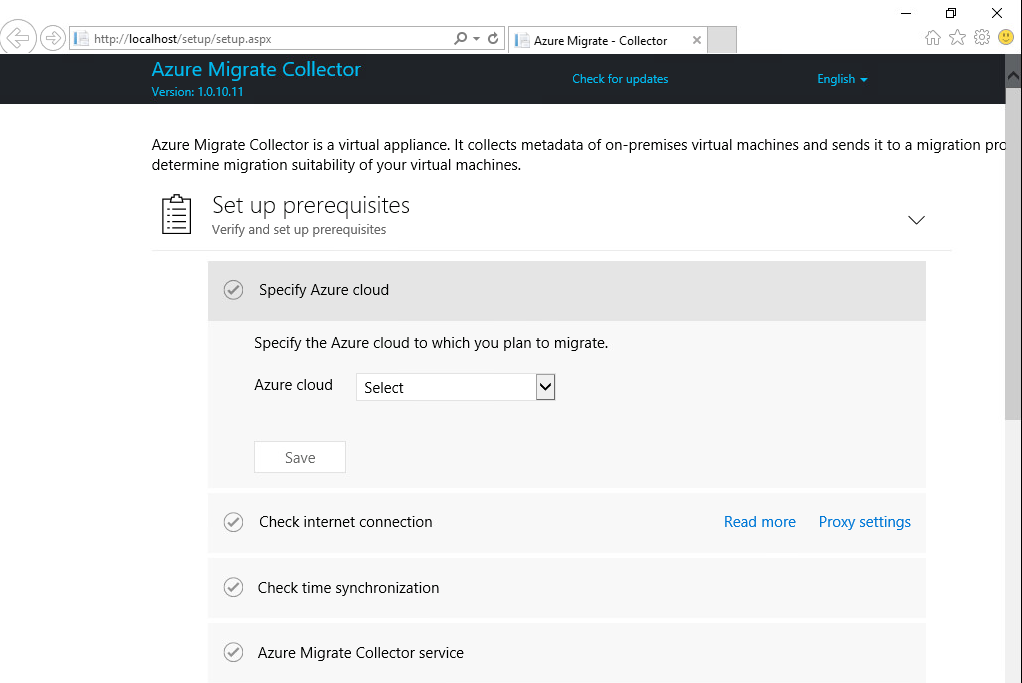Click the check icon beside Azure Migrate Collector service
The width and height of the screenshot is (1022, 683).
(x=233, y=652)
